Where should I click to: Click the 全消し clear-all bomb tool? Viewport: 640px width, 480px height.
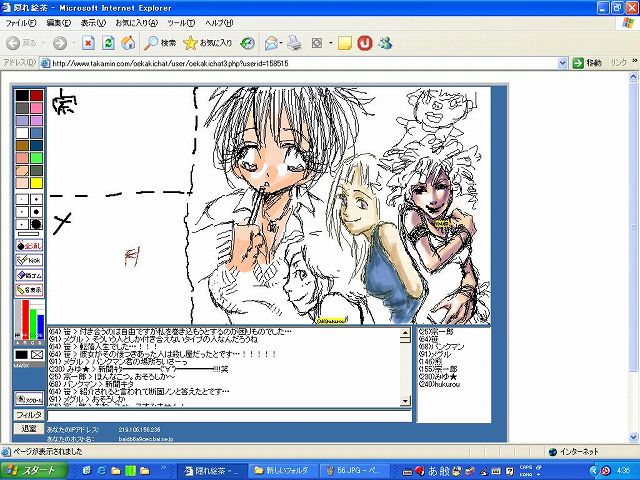point(29,246)
